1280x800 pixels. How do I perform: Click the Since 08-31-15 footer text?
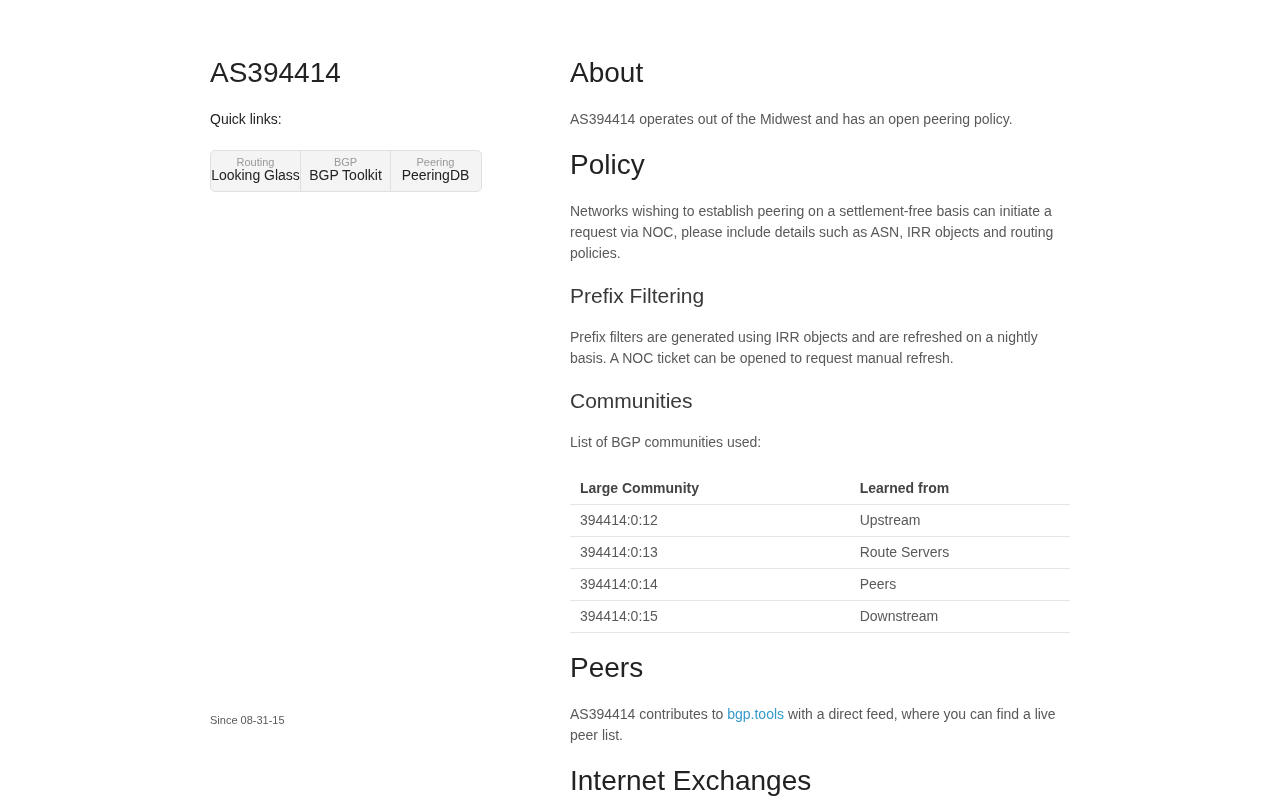click(x=247, y=720)
